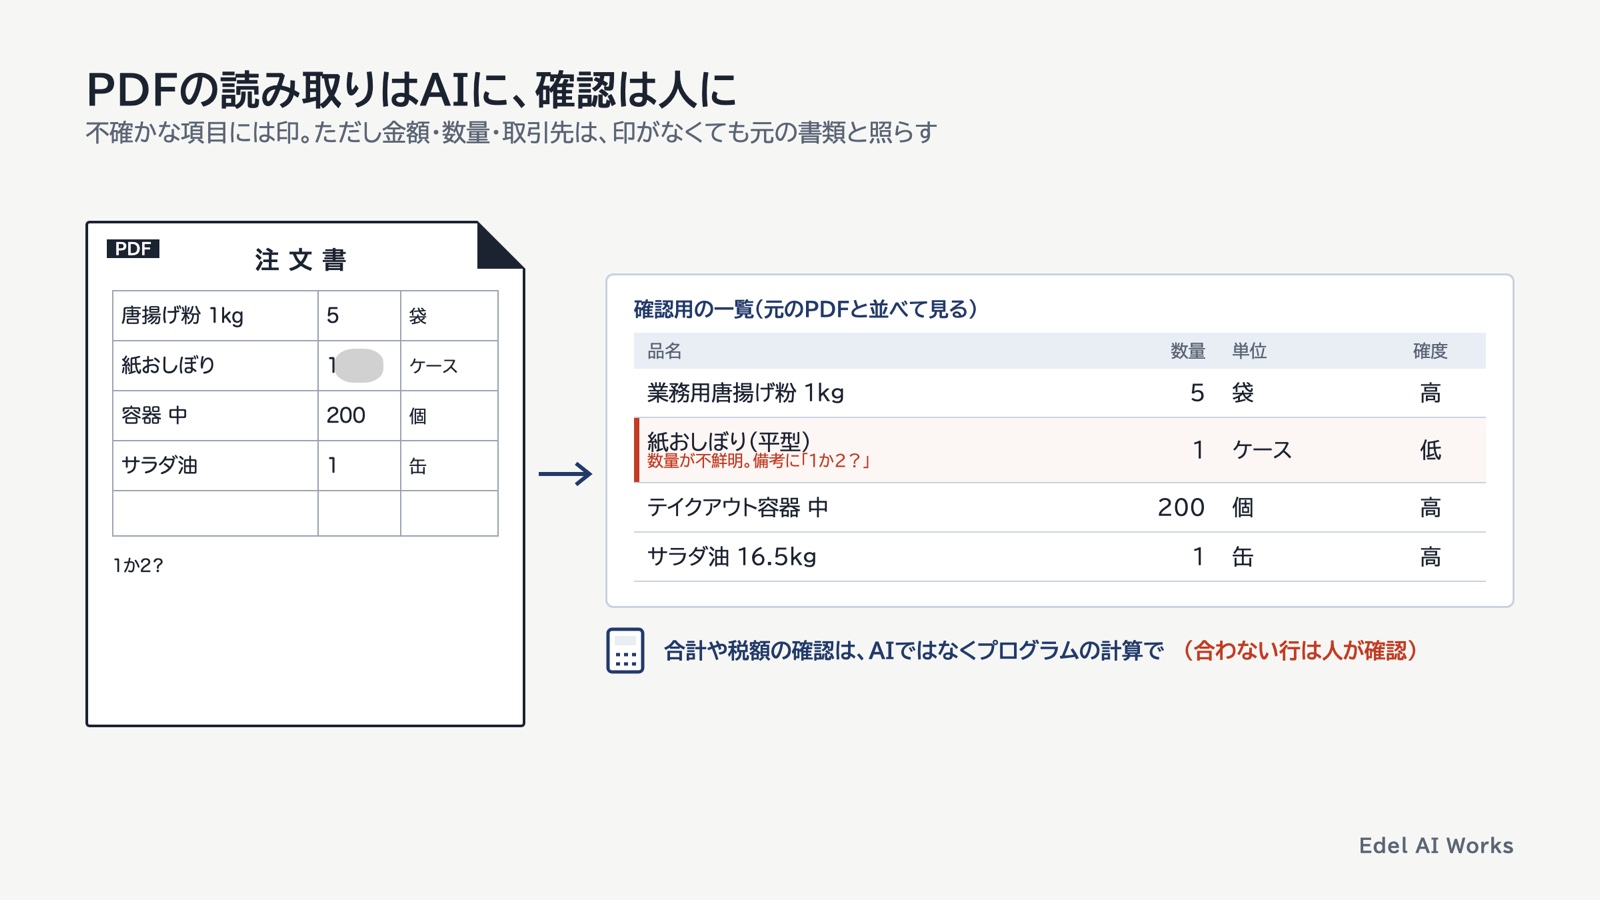Image resolution: width=1600 pixels, height=900 pixels.
Task: Click the '確度' column header
Action: pos(1430,351)
